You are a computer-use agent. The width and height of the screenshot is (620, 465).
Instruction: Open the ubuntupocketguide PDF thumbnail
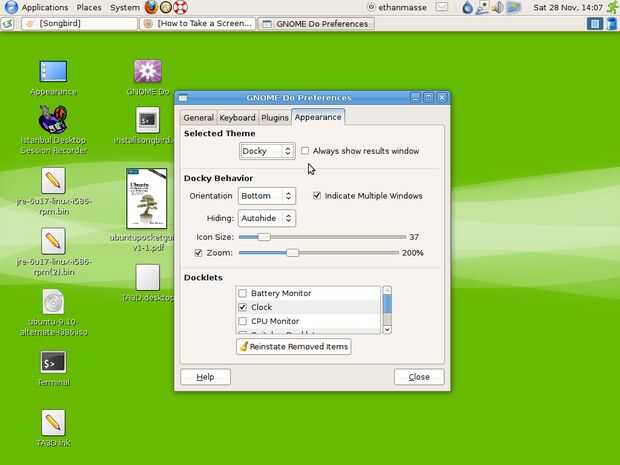pyautogui.click(x=147, y=198)
